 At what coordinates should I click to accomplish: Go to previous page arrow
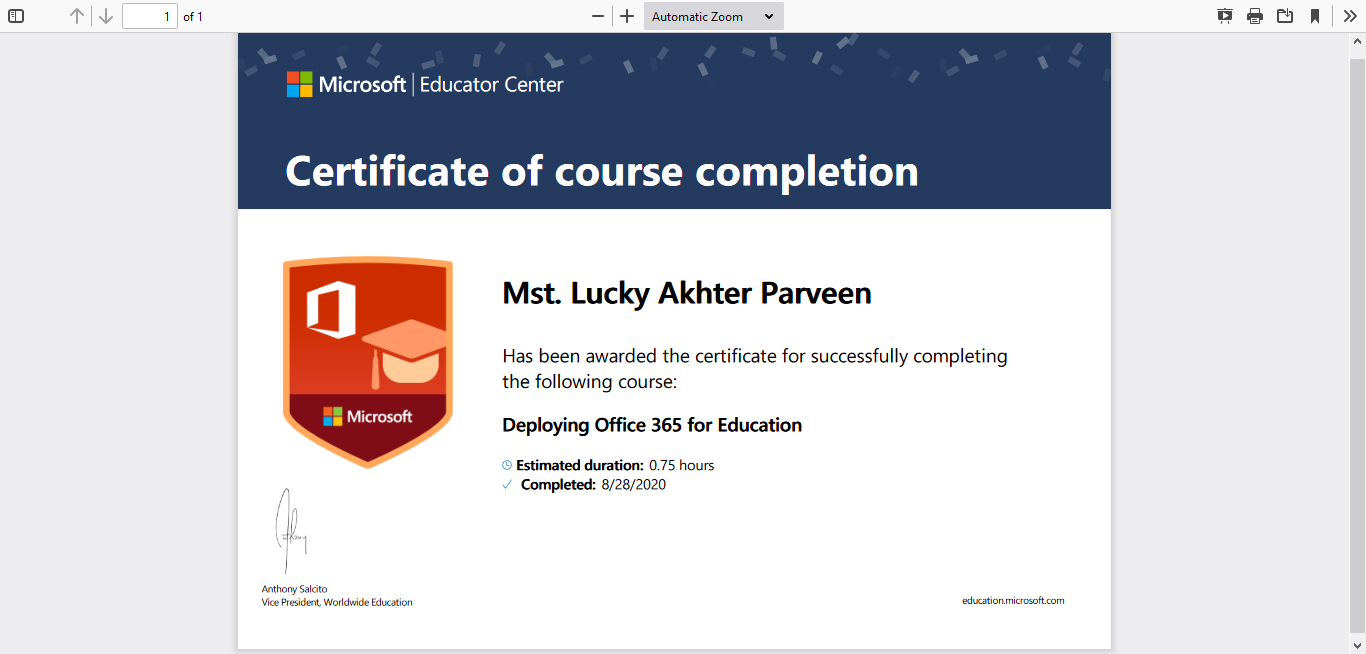tap(77, 16)
